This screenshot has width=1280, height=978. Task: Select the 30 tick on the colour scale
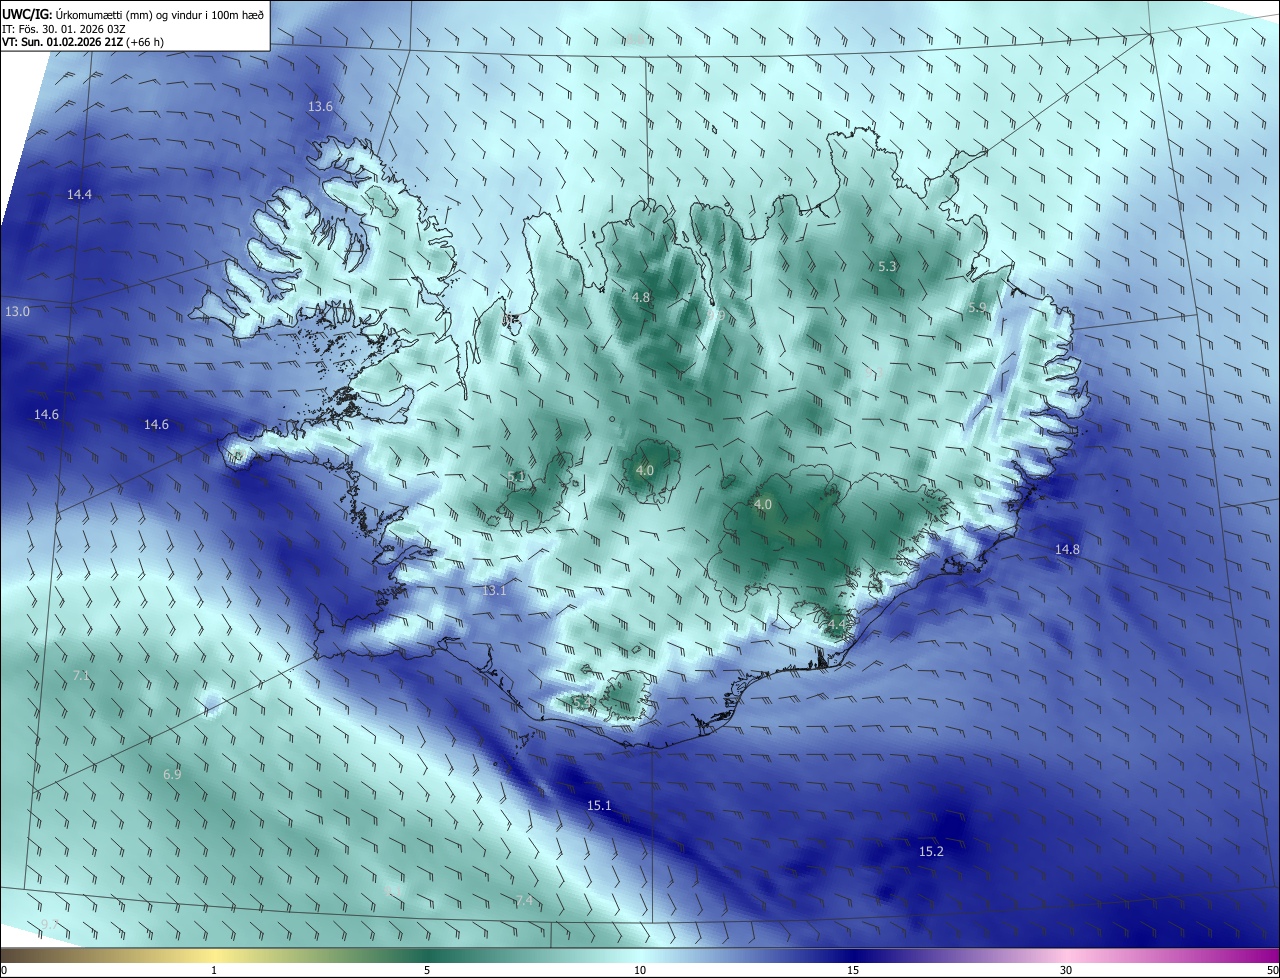click(1066, 971)
